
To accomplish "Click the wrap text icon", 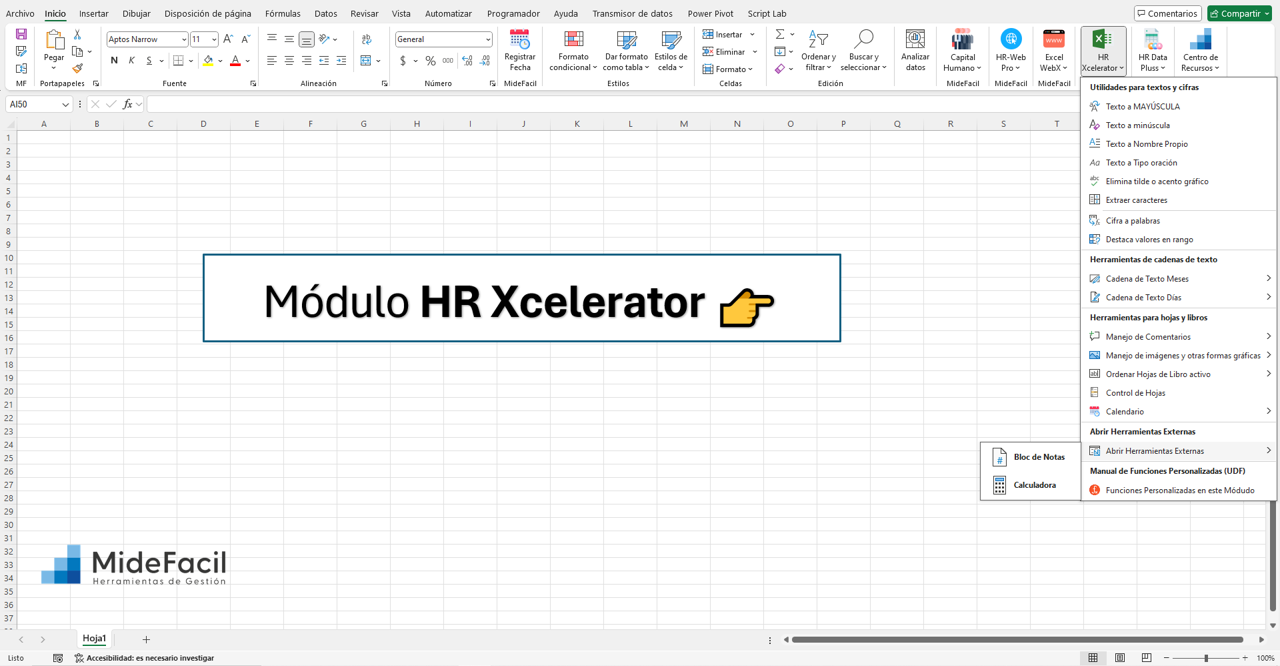I will point(366,39).
